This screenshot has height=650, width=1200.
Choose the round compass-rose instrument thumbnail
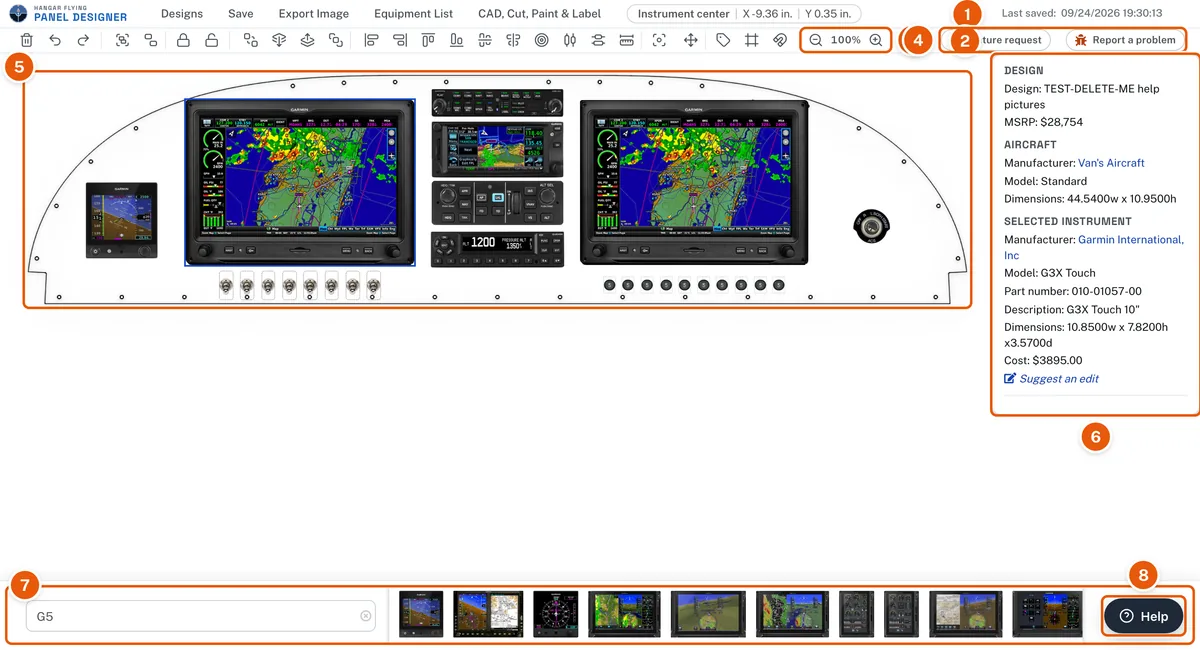[x=555, y=614]
